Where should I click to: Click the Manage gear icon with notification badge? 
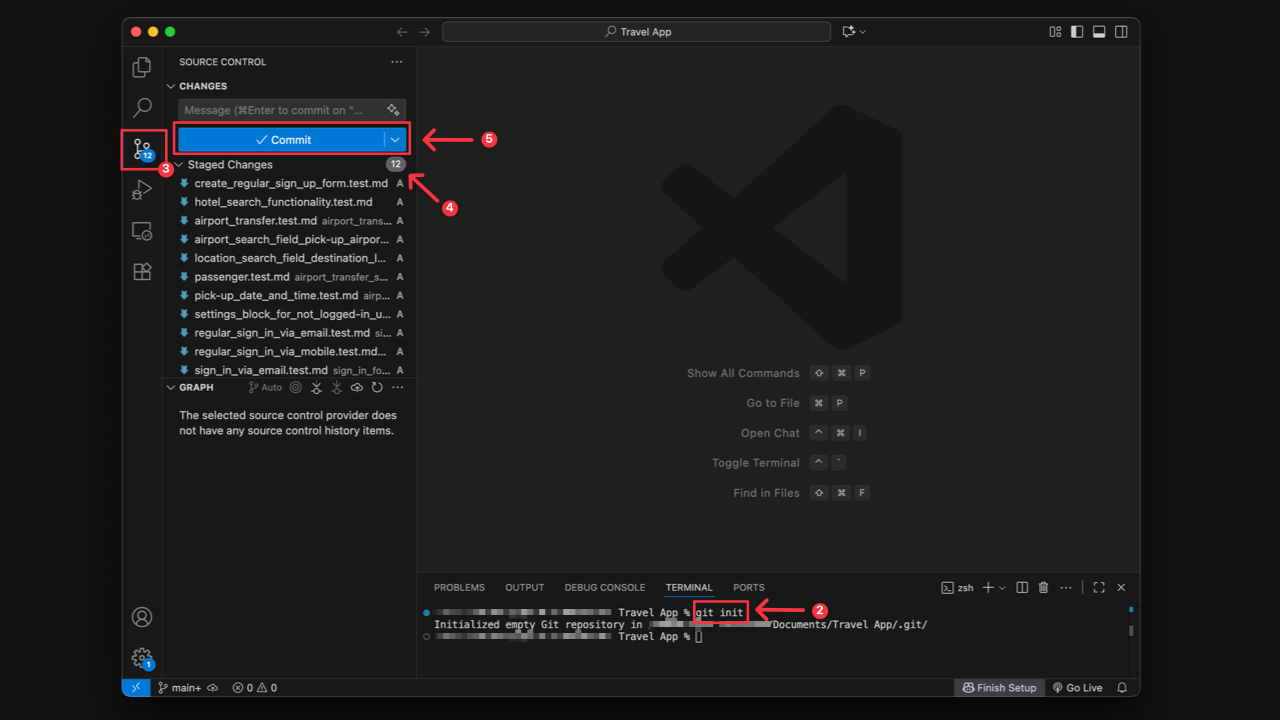(141, 658)
